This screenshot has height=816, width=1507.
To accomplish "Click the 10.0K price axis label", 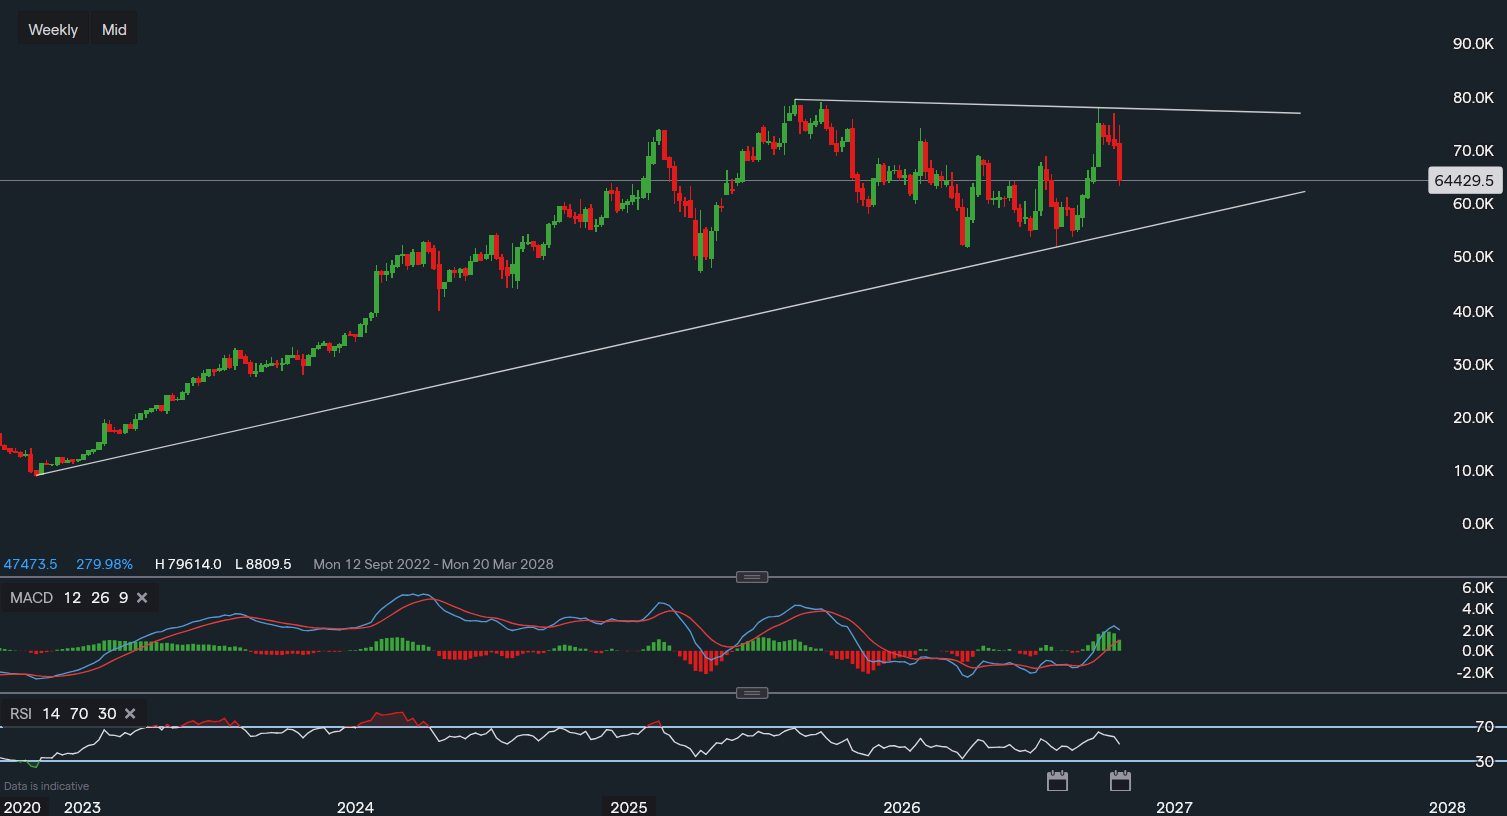I will 1473,471.
